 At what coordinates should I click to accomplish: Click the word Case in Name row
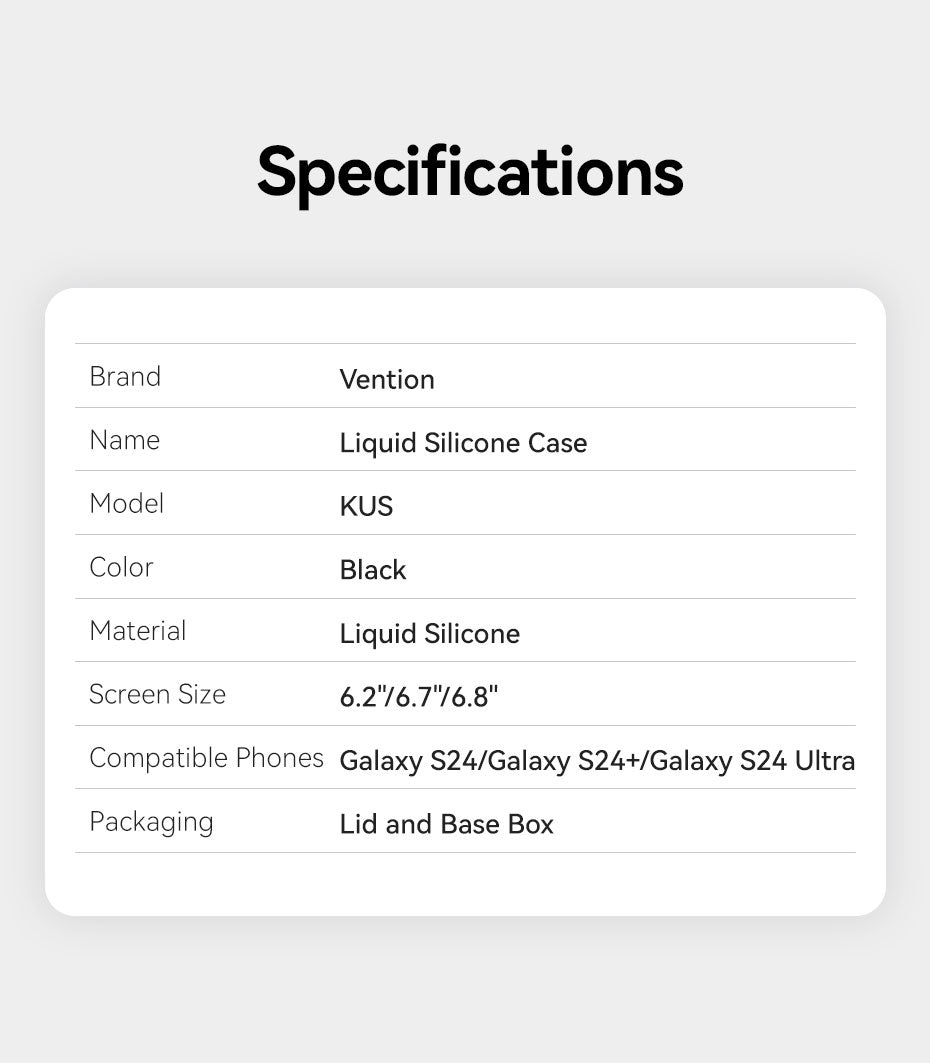click(557, 443)
